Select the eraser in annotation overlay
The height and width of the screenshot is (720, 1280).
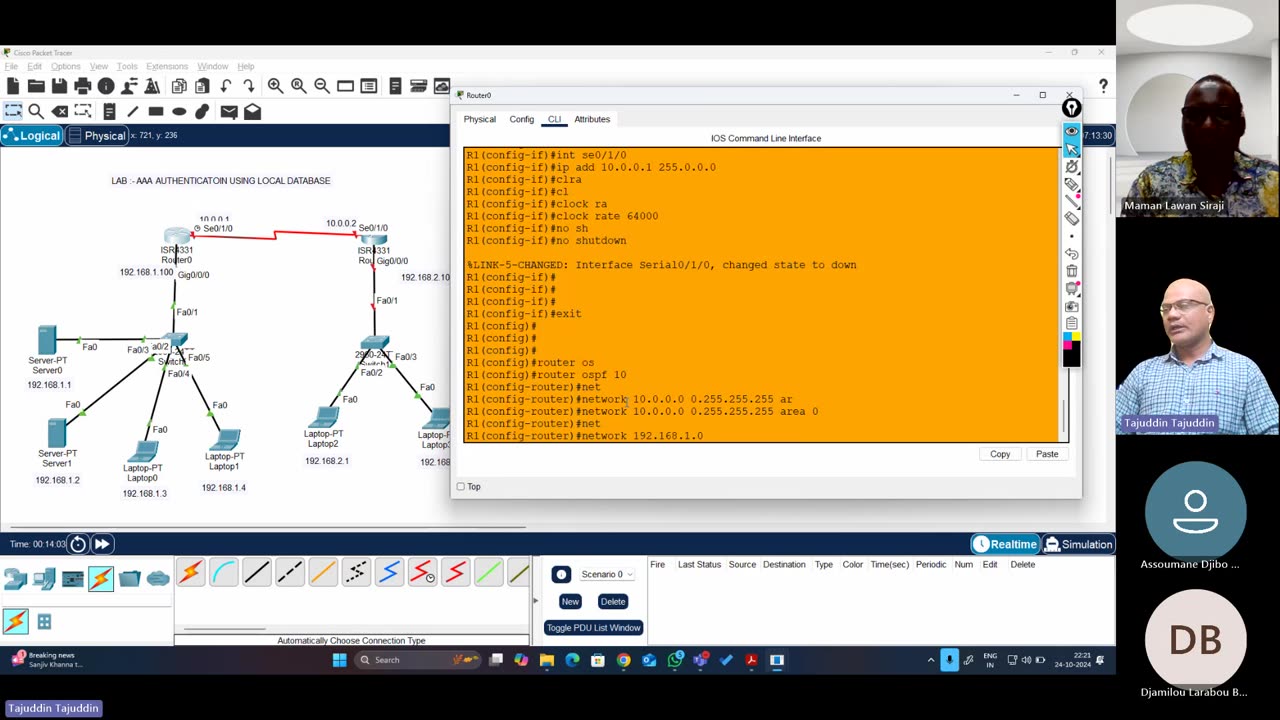pyautogui.click(x=1071, y=219)
